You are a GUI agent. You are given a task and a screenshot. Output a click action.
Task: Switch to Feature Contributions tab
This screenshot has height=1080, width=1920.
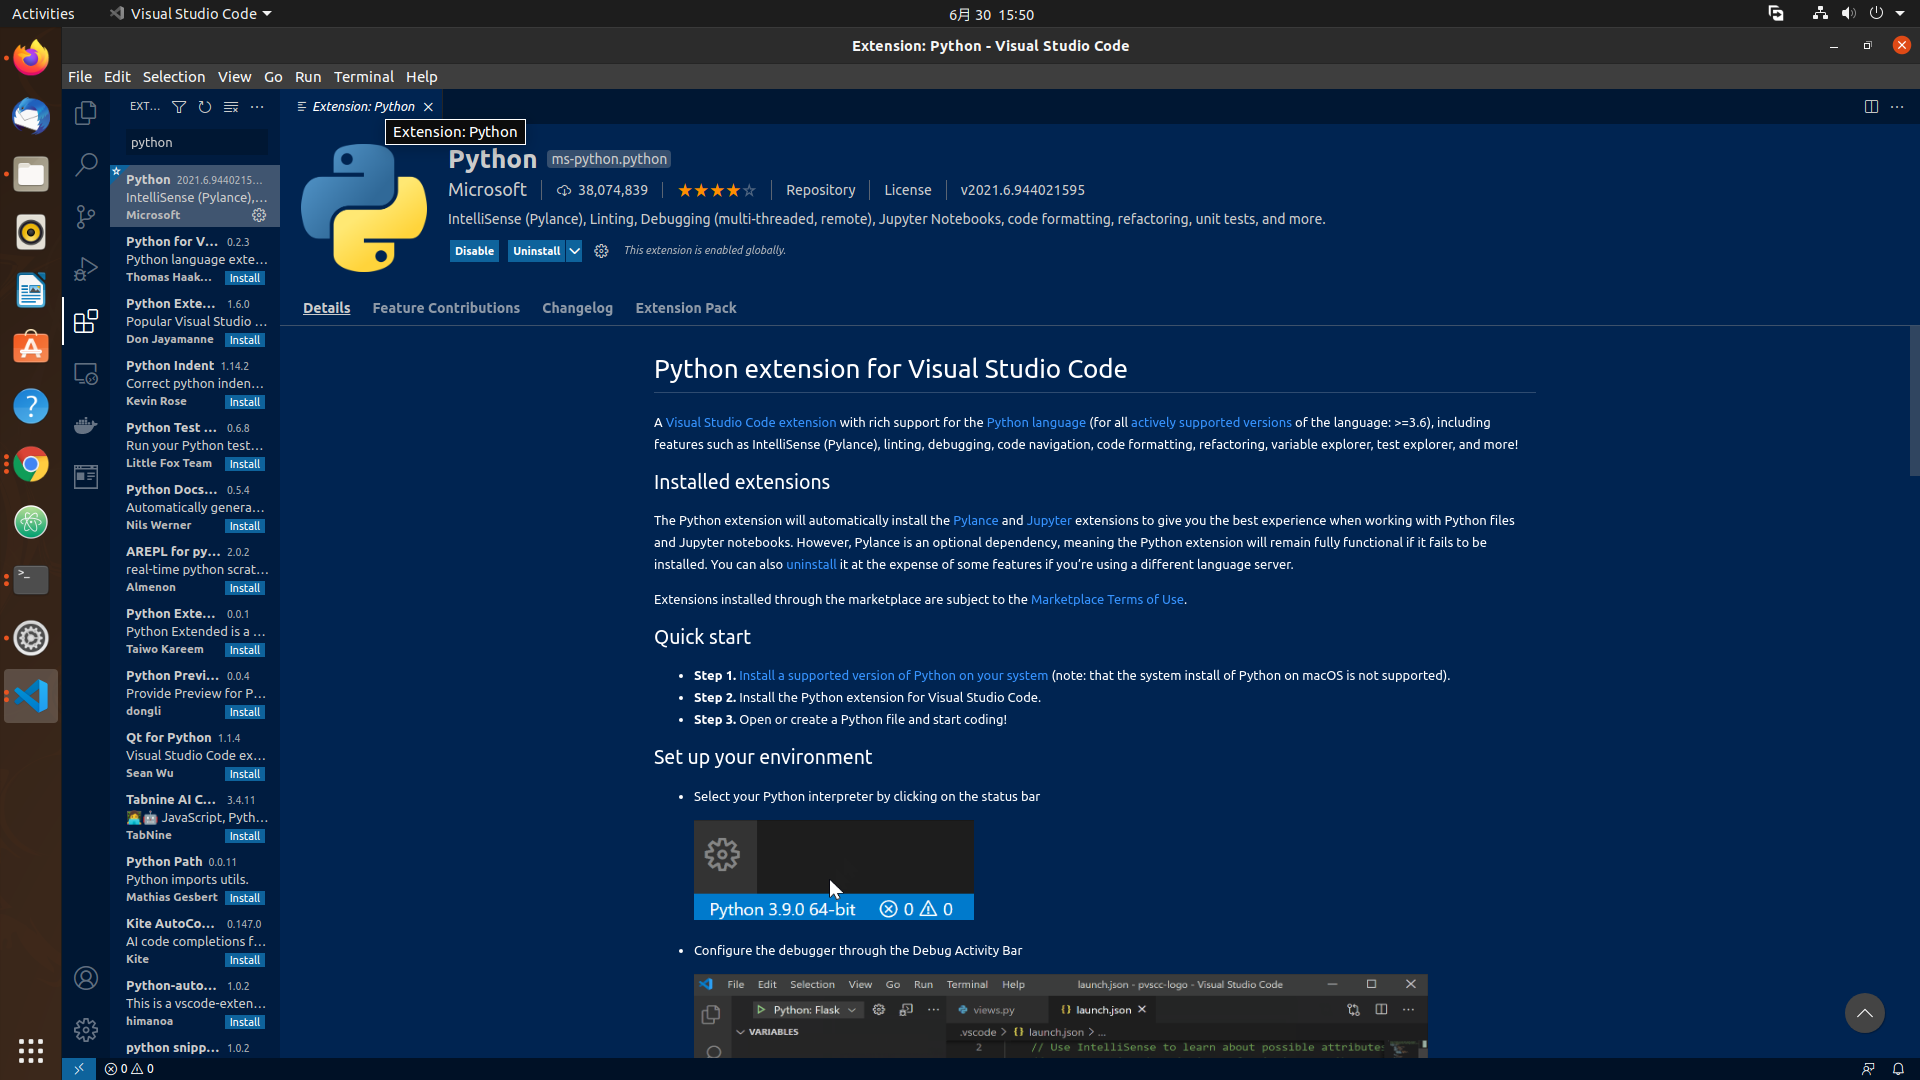[x=446, y=308]
